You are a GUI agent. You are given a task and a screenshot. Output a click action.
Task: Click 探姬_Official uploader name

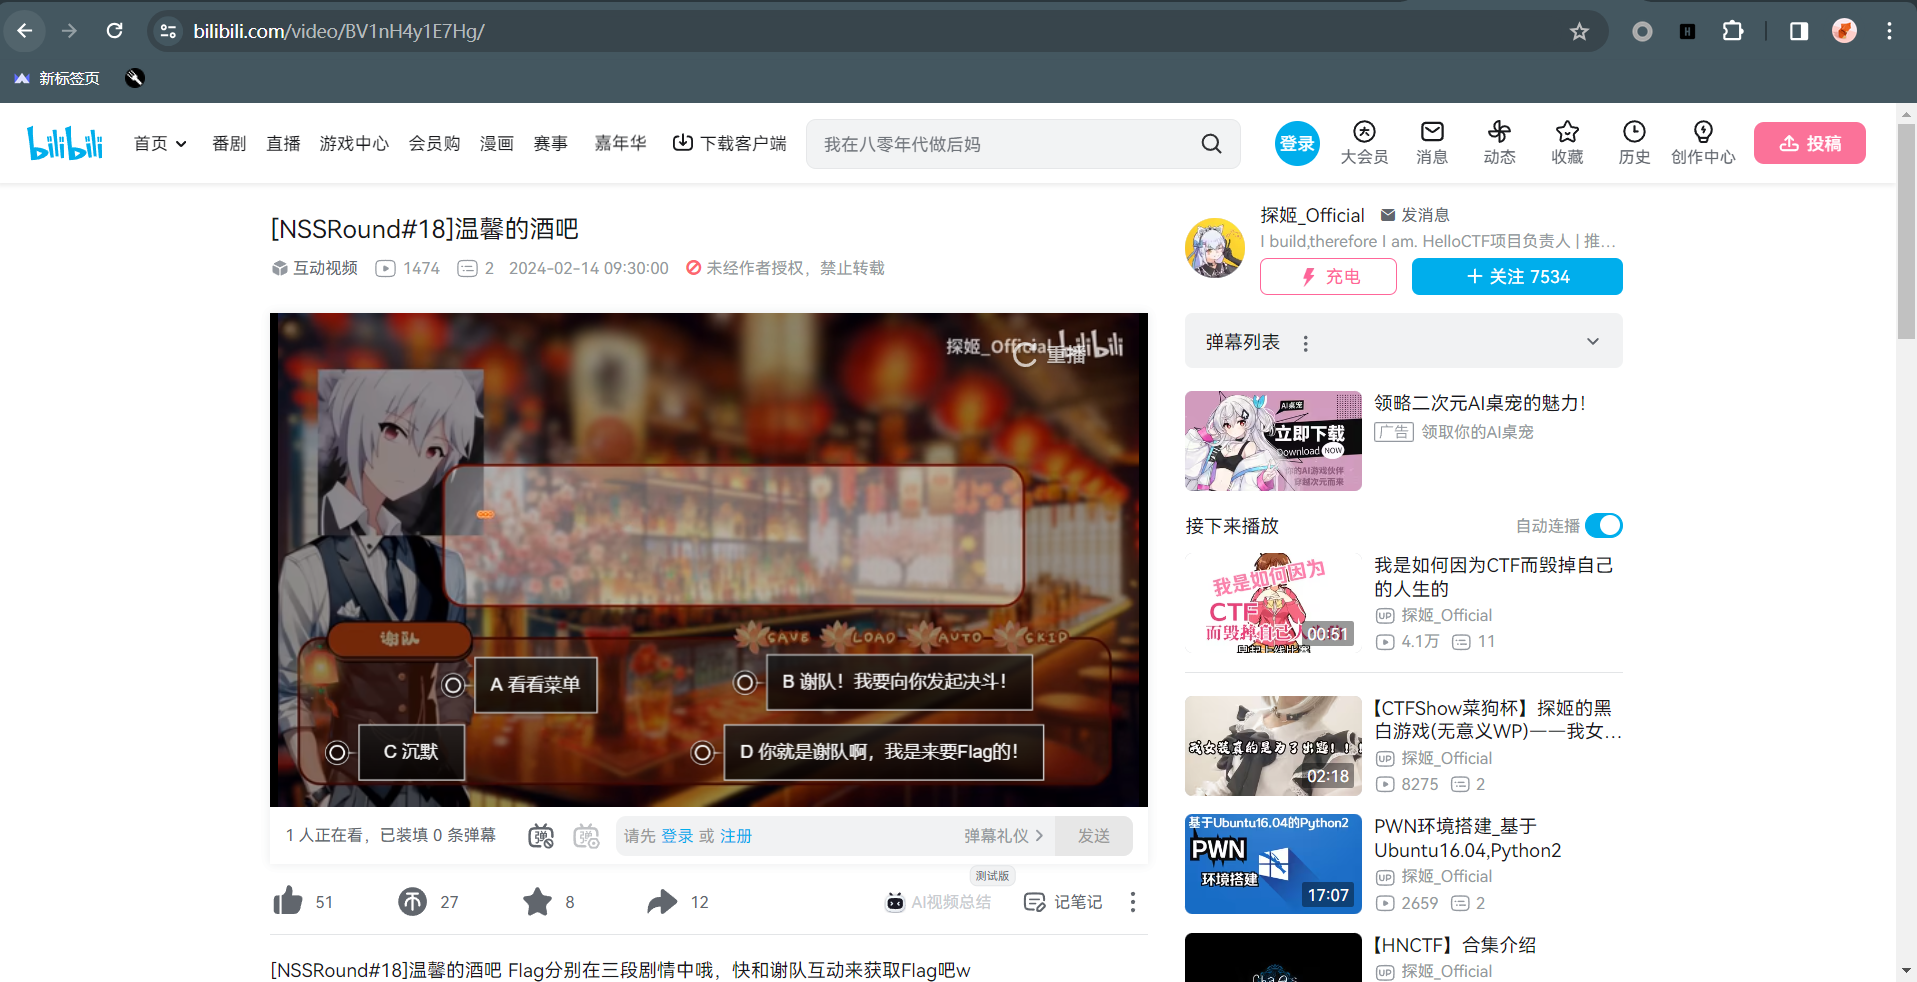[1312, 215]
